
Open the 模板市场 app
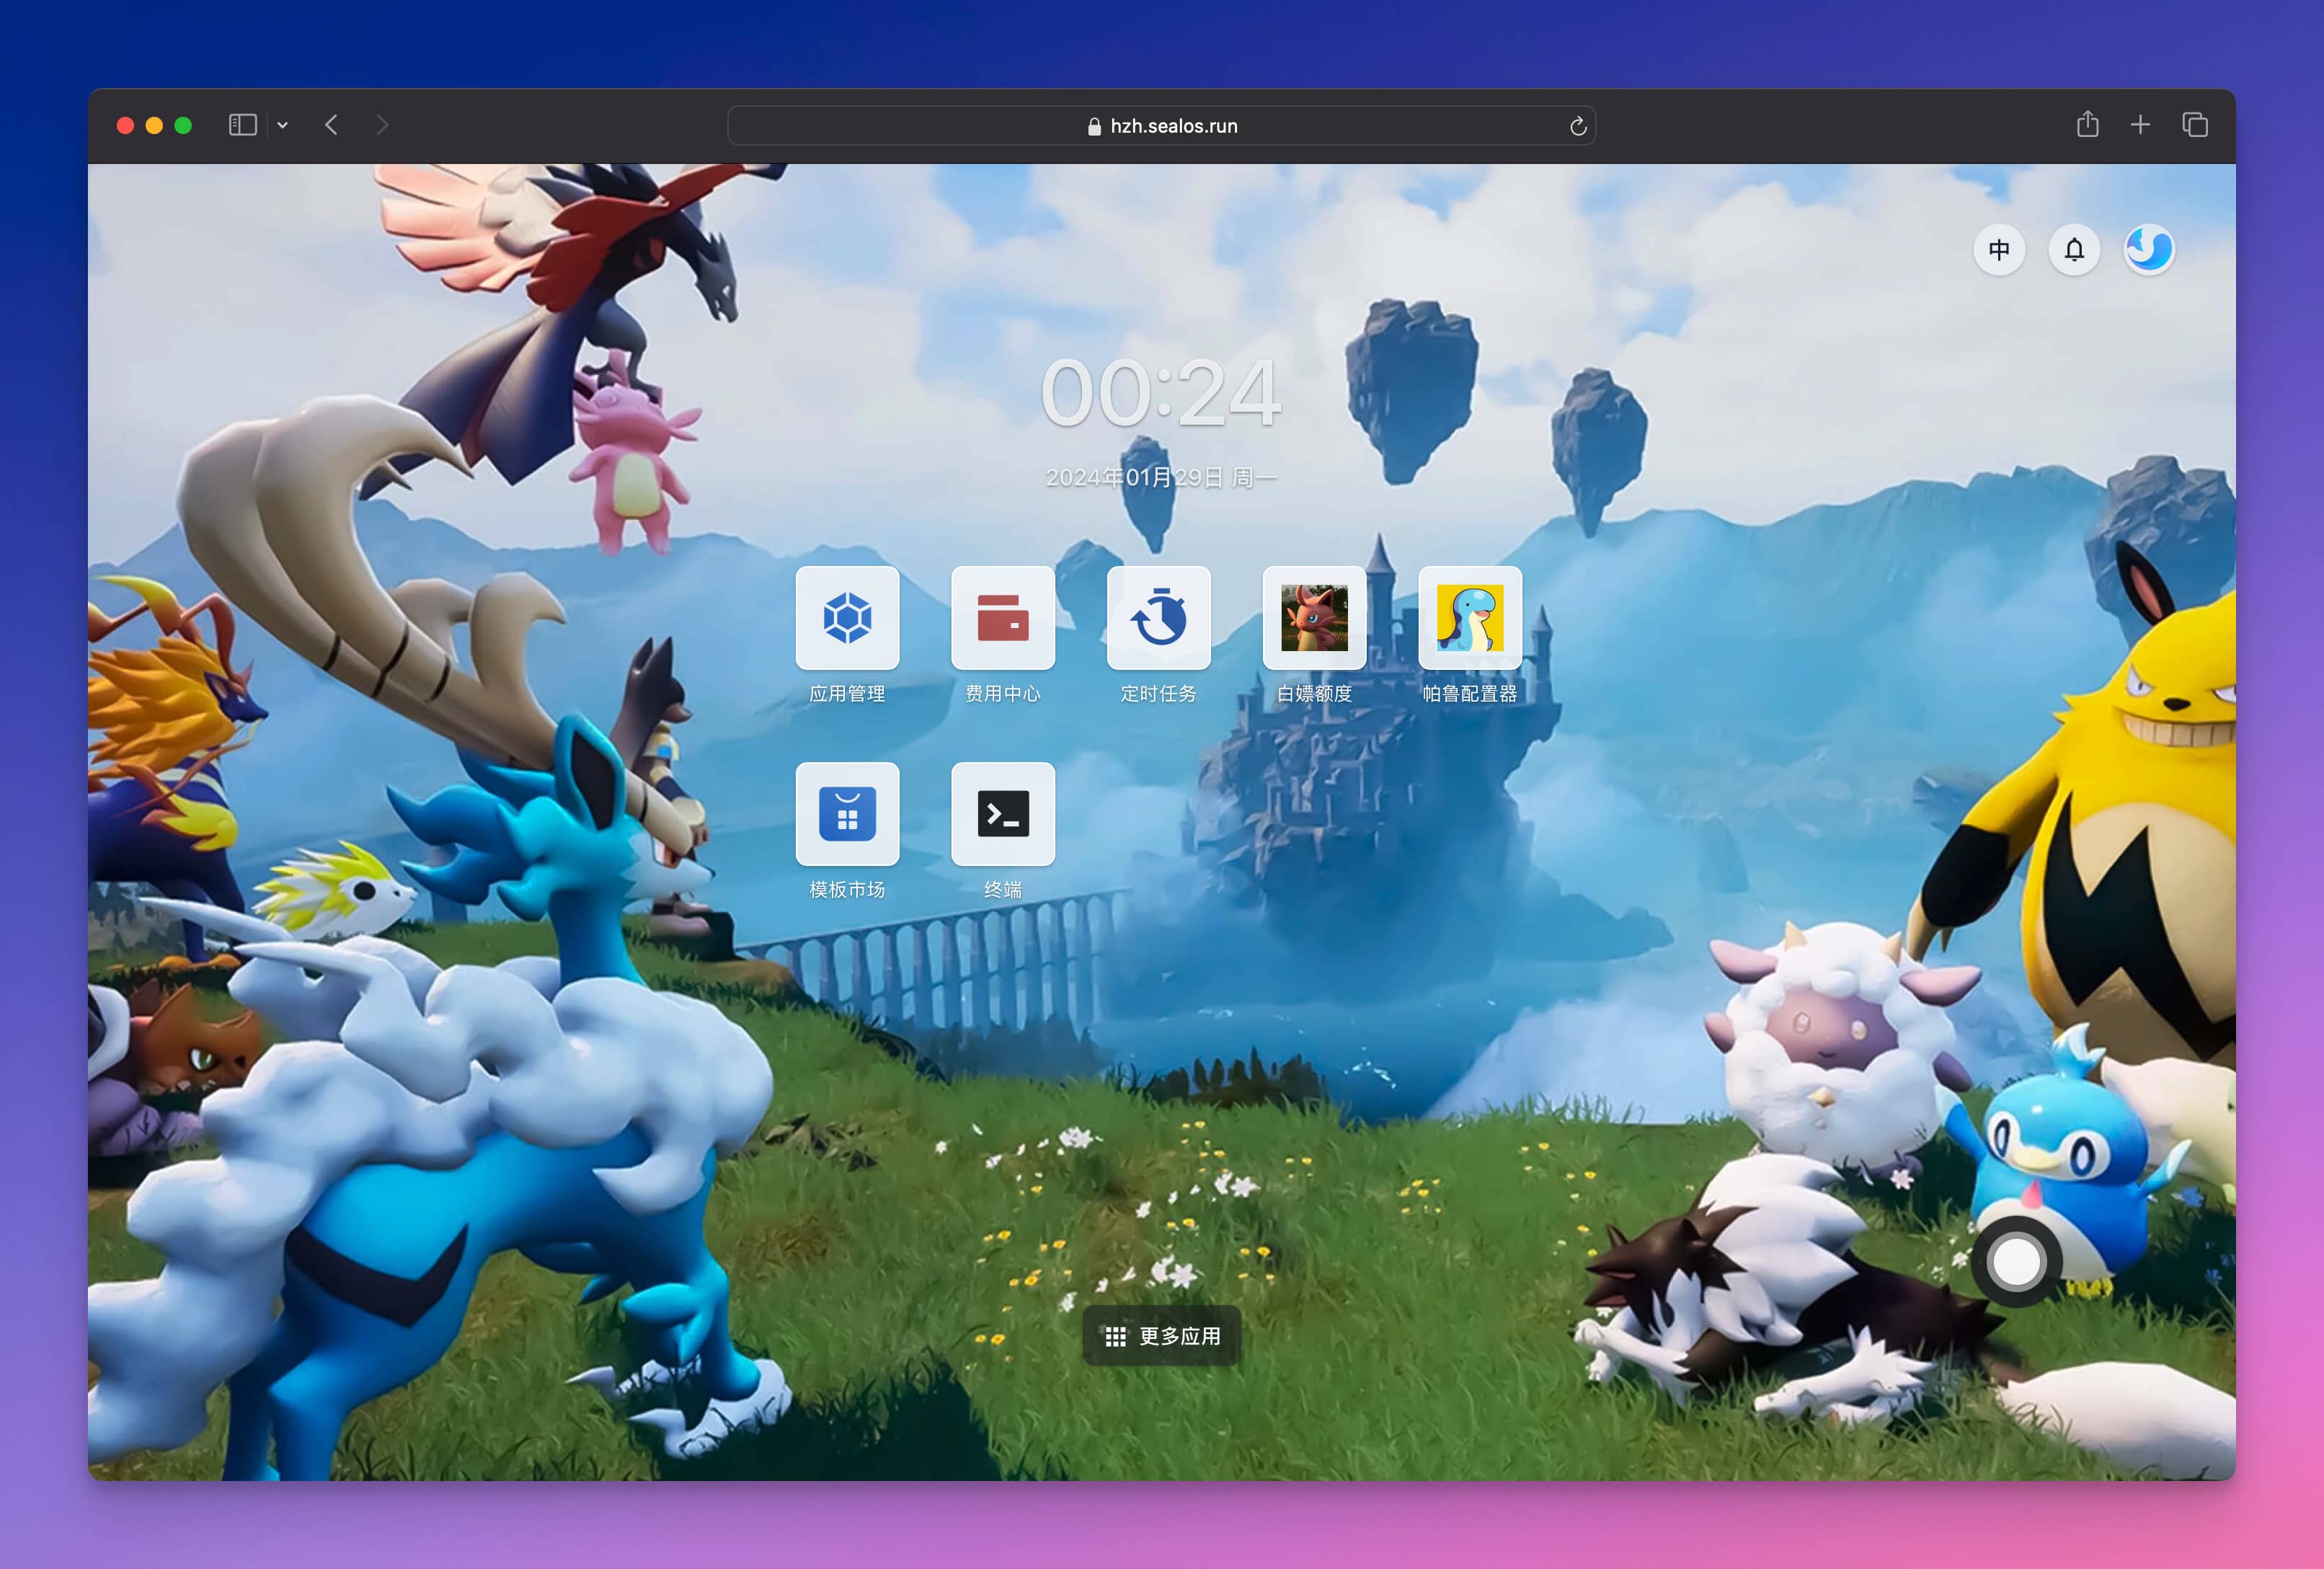click(847, 814)
